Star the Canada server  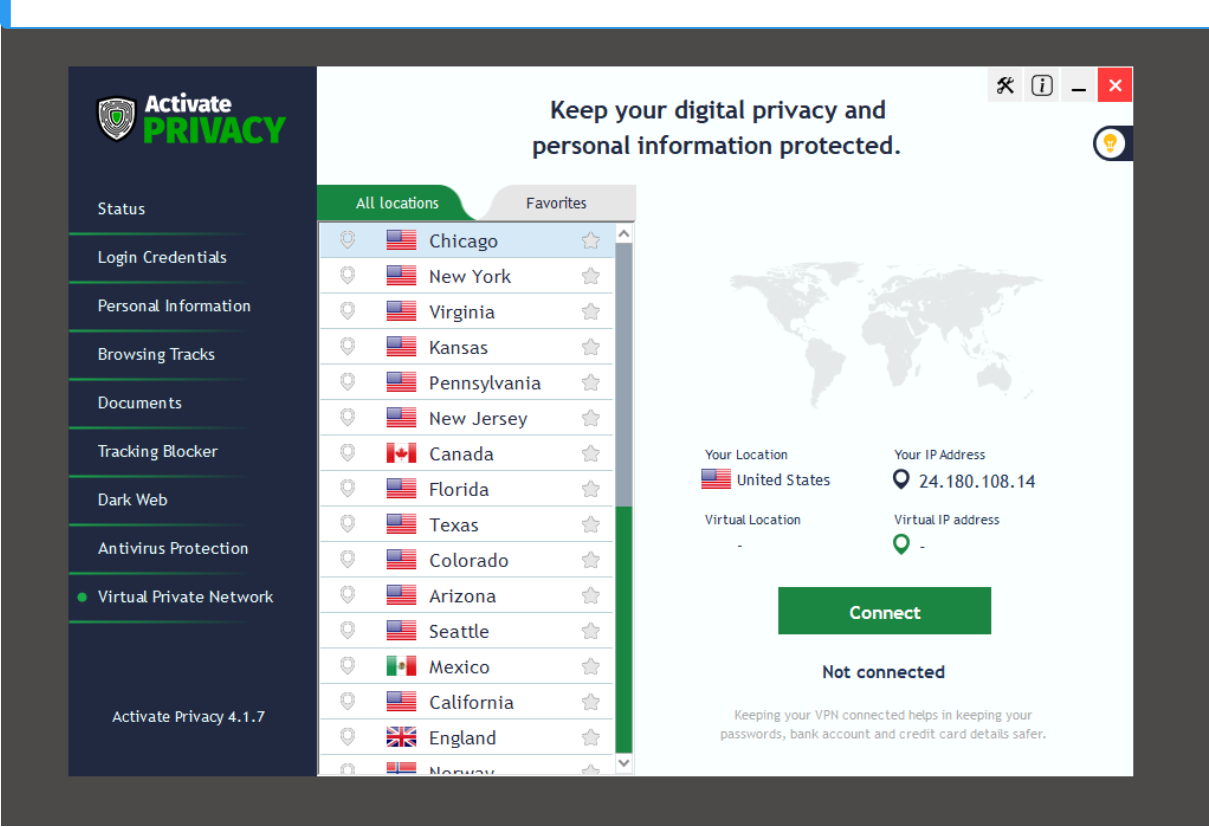tap(591, 454)
